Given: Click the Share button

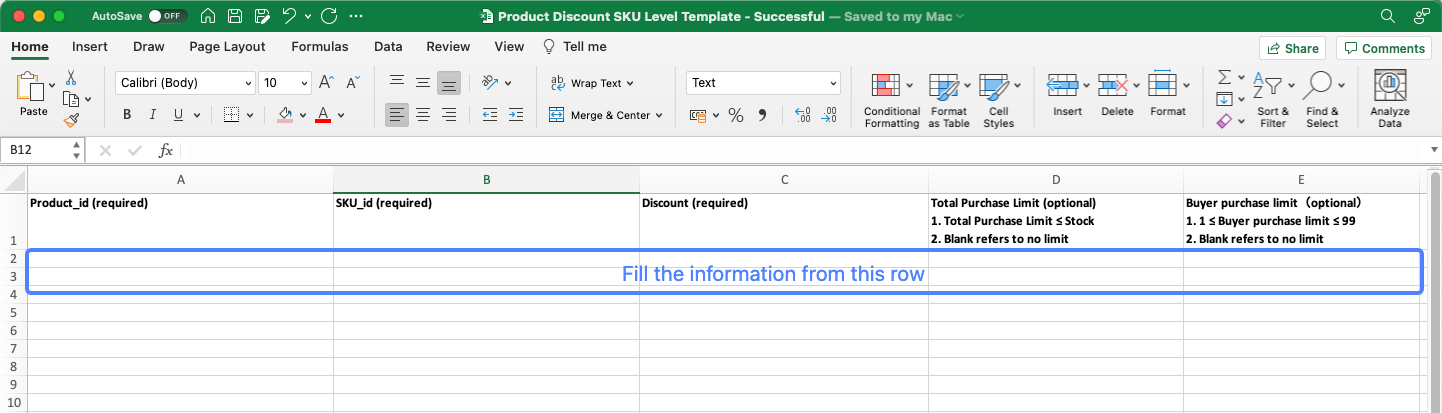Looking at the screenshot, I should click(1292, 48).
